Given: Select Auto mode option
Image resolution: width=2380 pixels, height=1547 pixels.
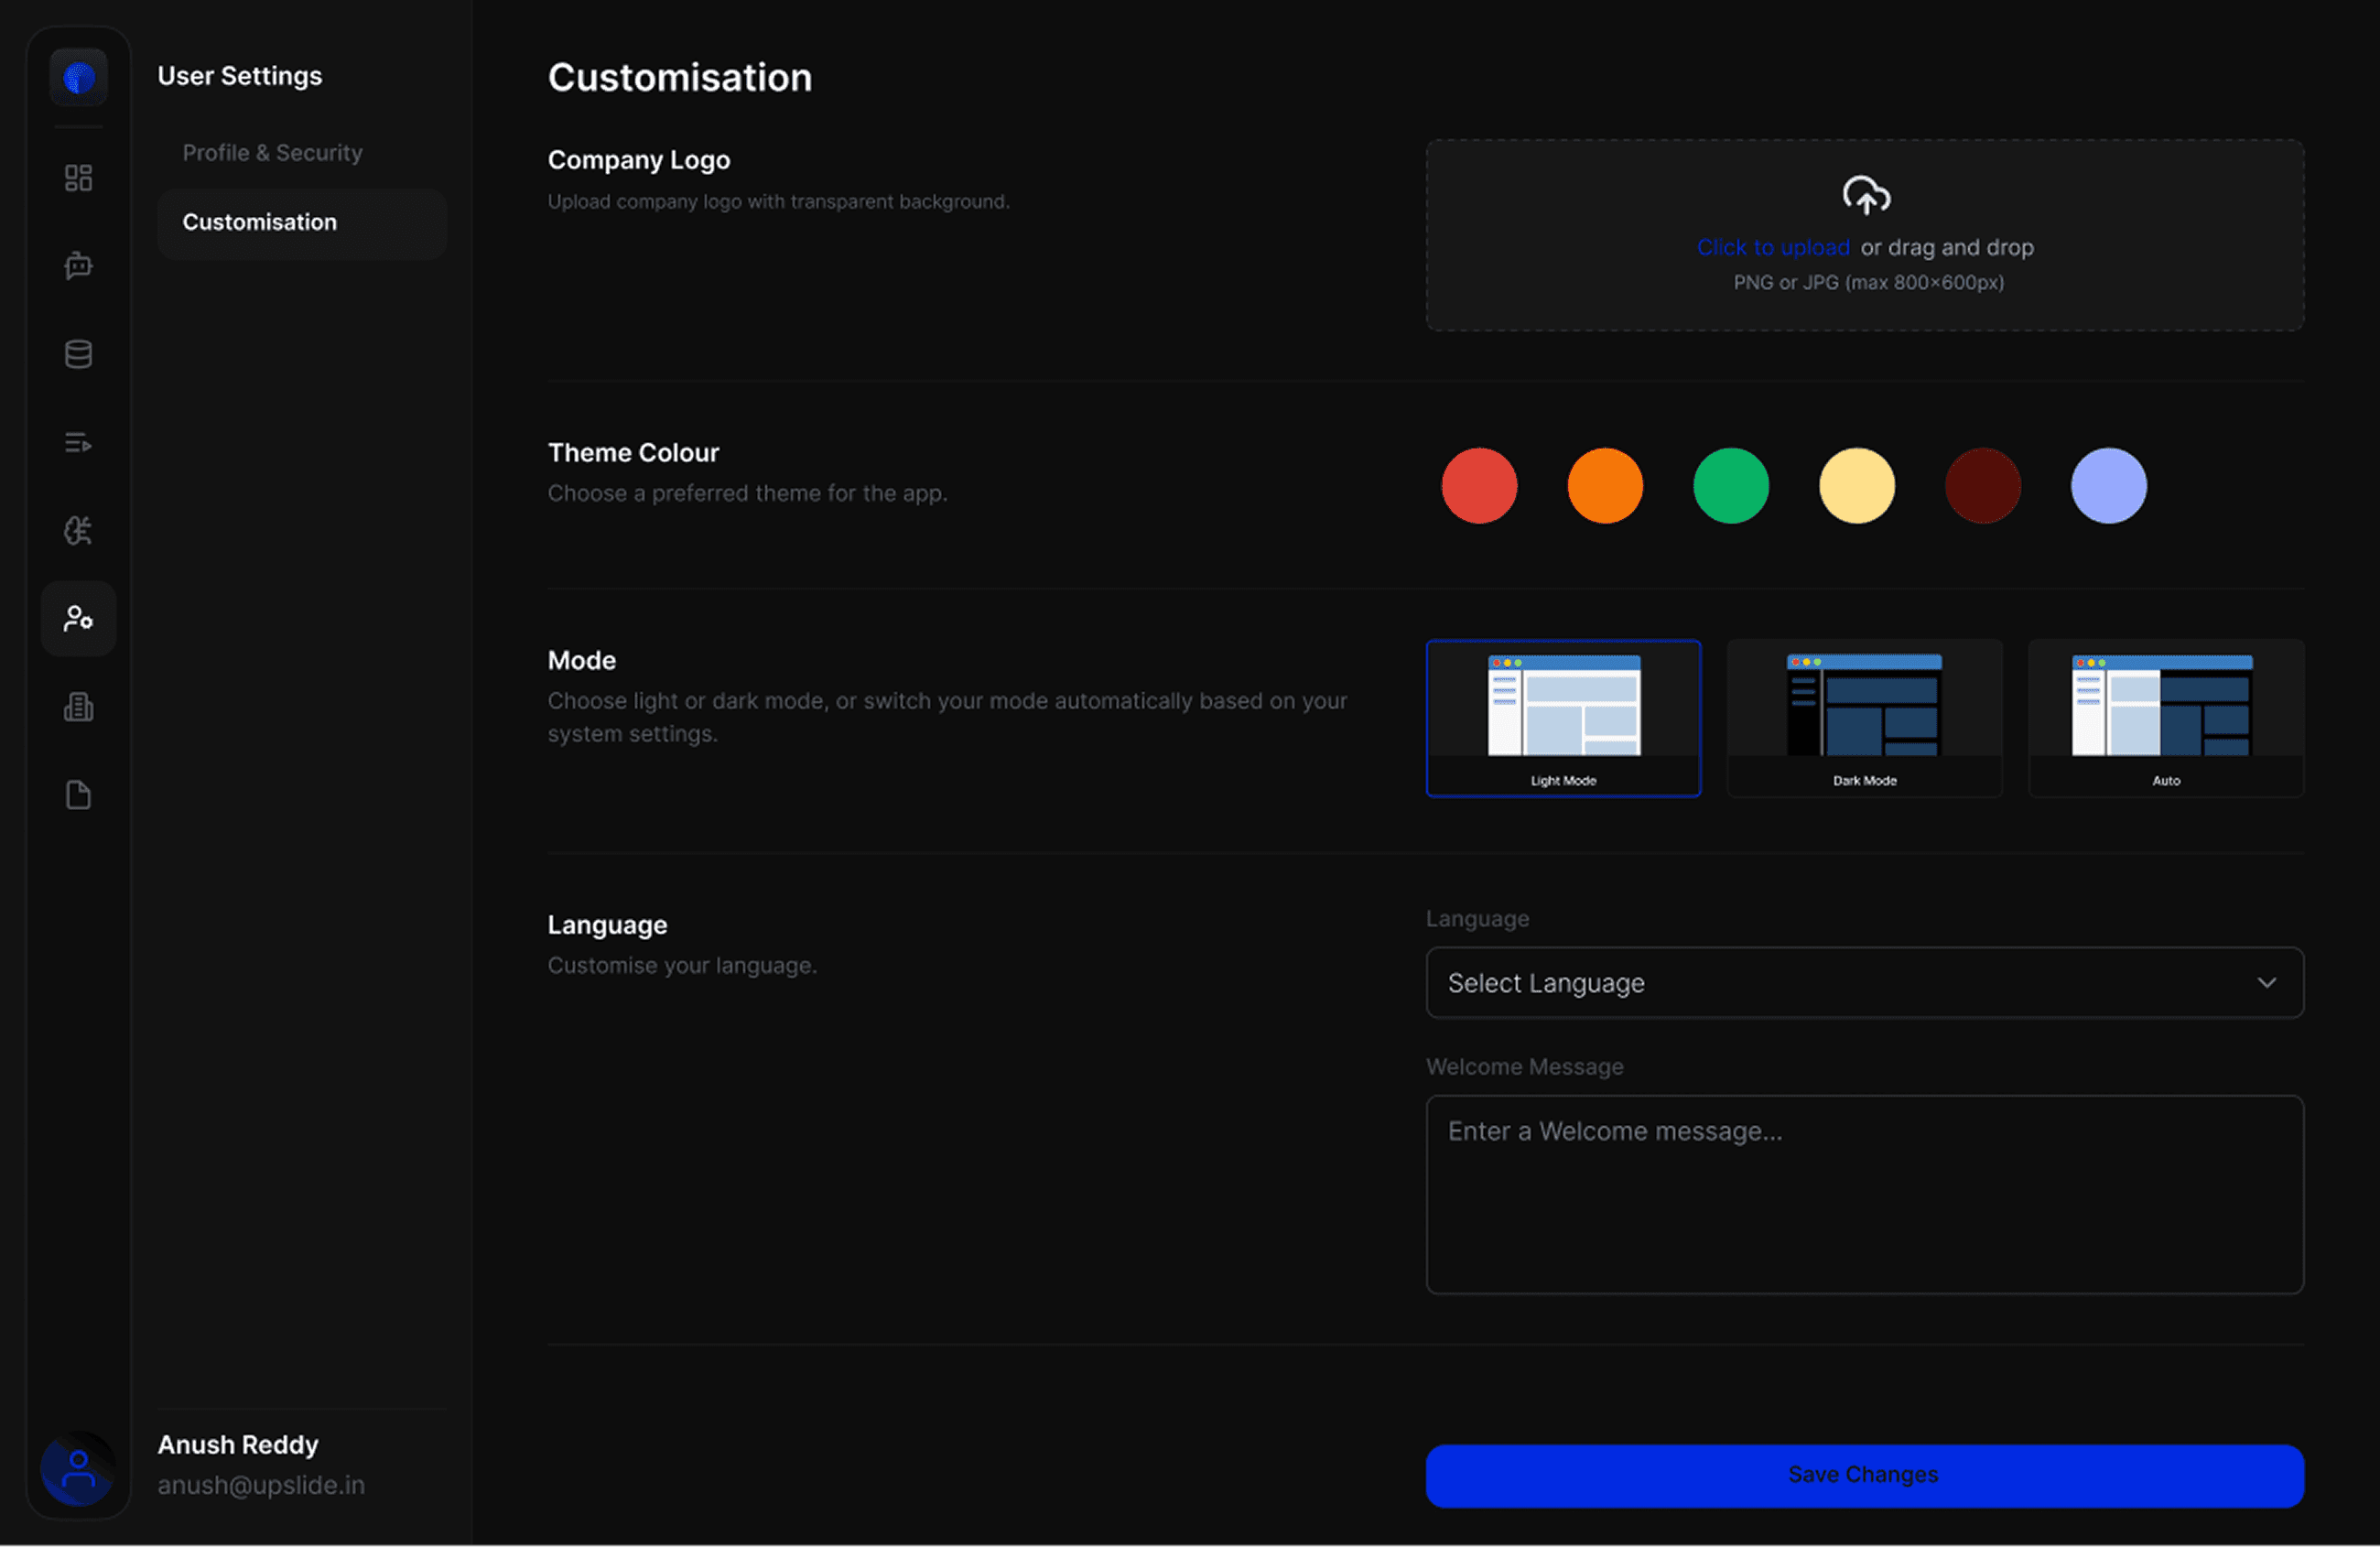Looking at the screenshot, I should (2165, 717).
